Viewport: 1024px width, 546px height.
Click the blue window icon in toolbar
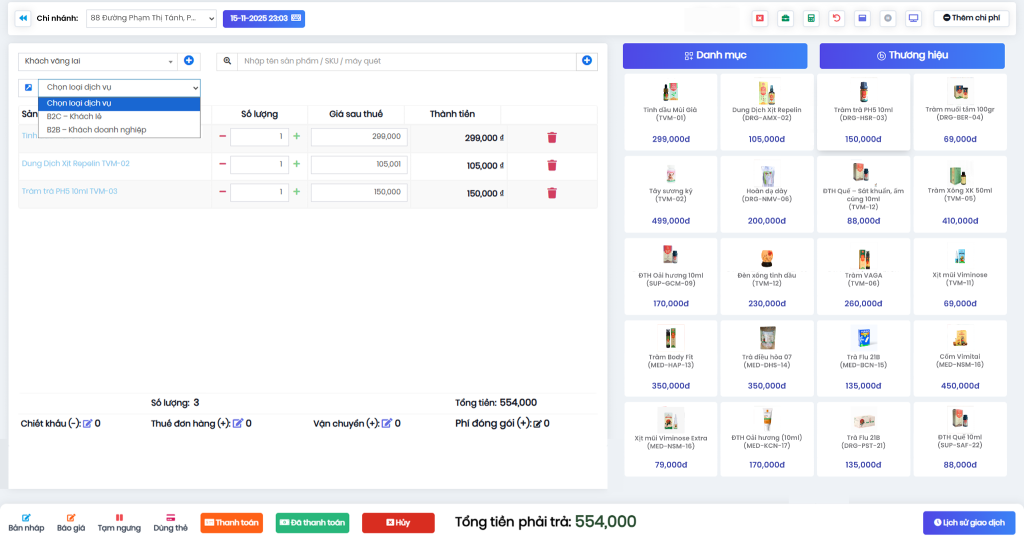click(862, 18)
